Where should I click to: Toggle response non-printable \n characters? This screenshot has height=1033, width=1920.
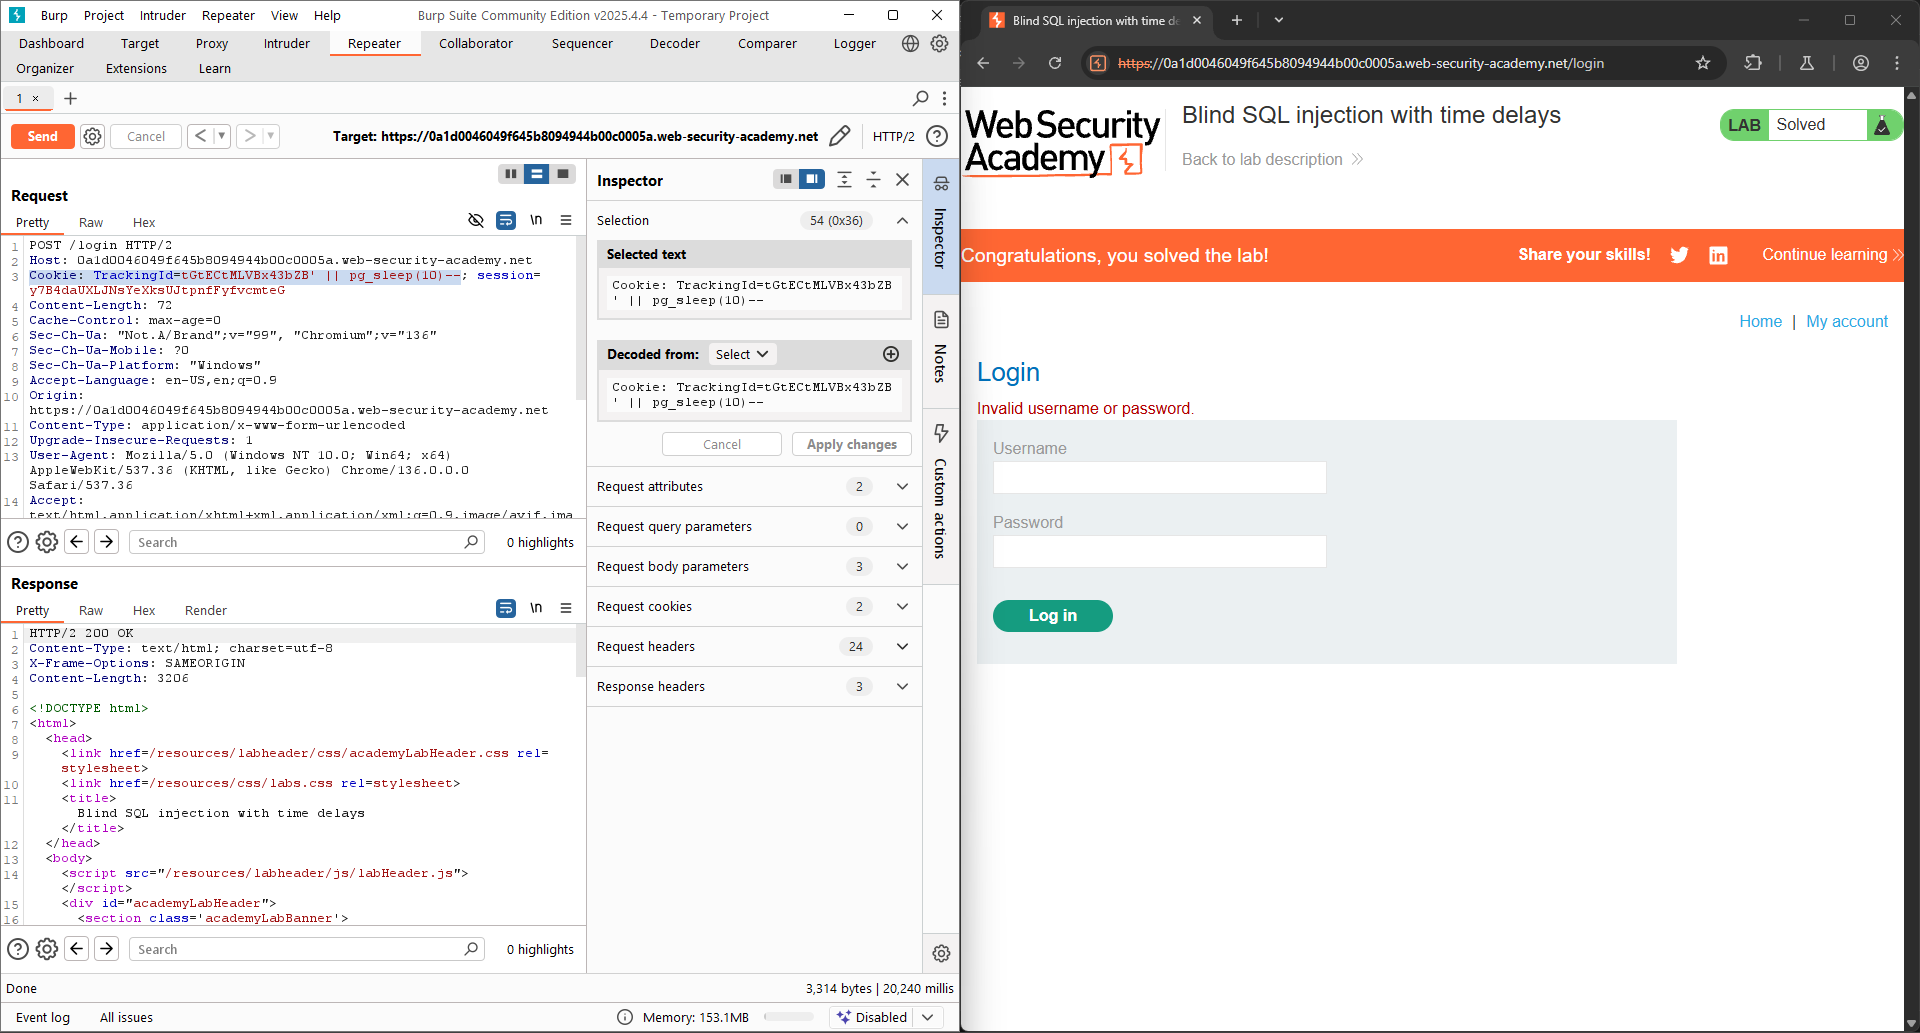[x=536, y=608]
